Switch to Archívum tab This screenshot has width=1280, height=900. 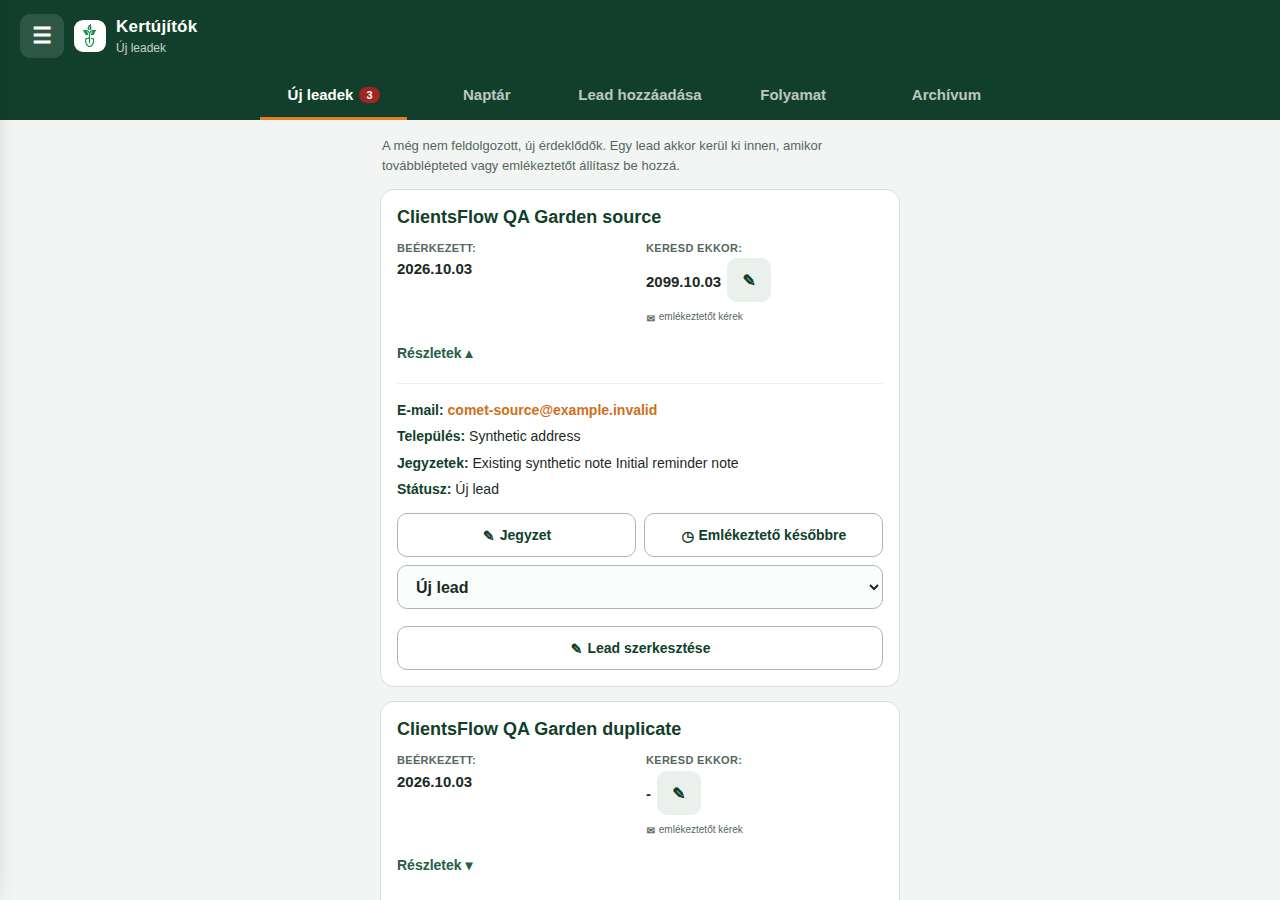pos(946,96)
